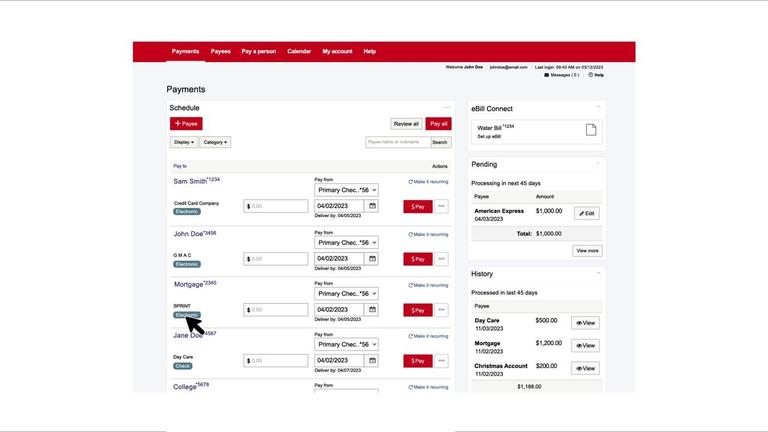Open the My account tab

[337, 51]
